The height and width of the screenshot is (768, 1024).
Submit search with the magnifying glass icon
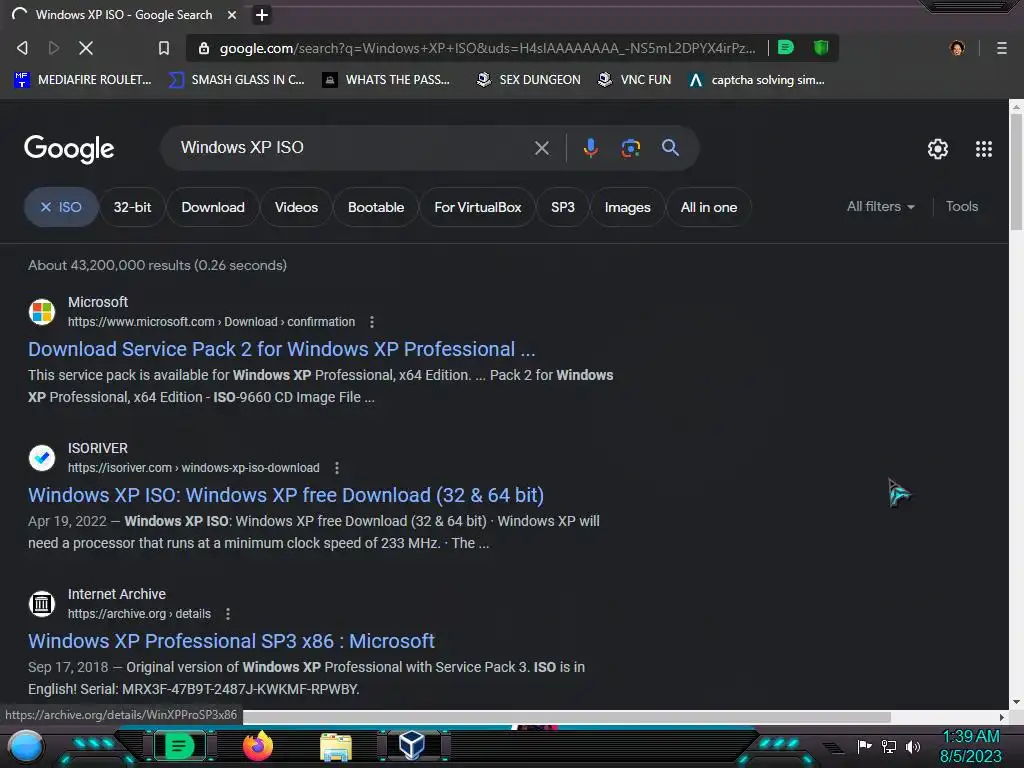[x=670, y=148]
